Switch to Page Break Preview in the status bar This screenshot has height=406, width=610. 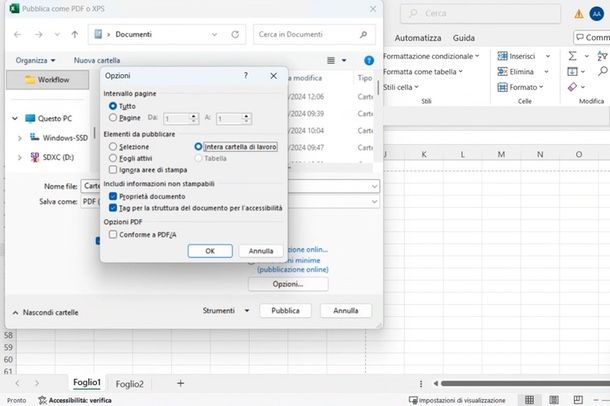tap(578, 400)
